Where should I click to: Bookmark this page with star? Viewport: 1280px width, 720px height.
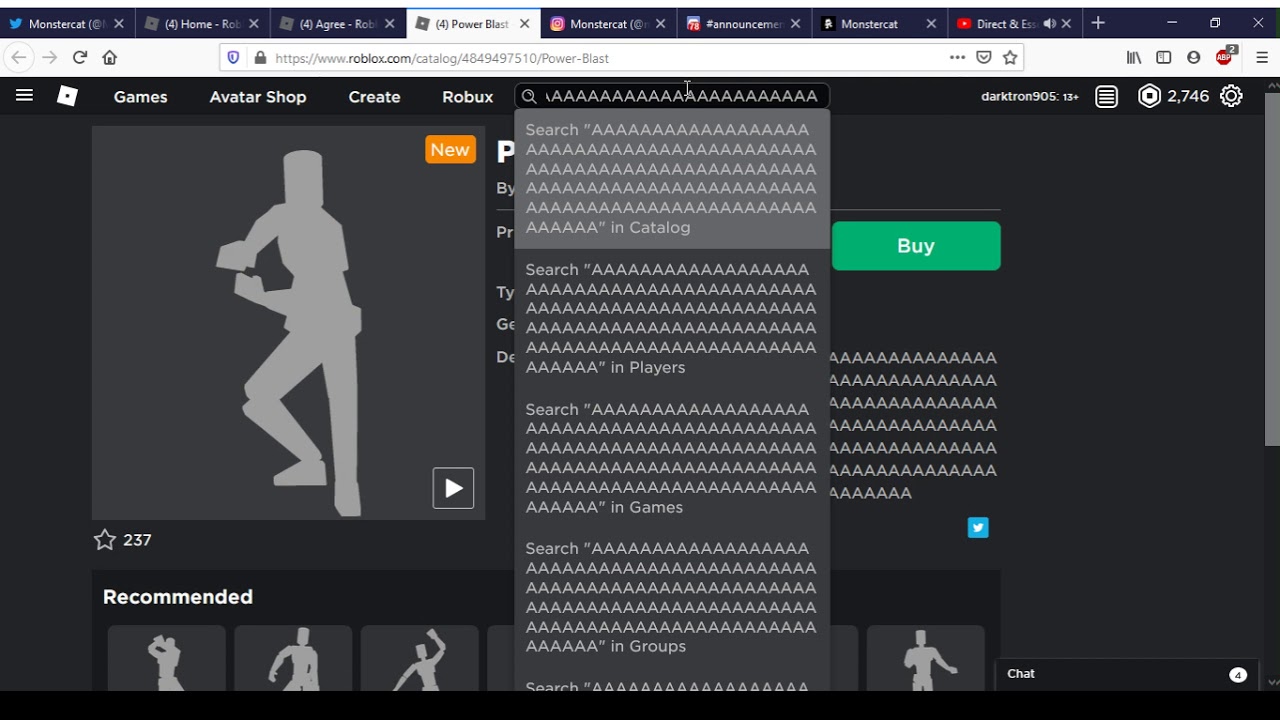click(x=1010, y=58)
